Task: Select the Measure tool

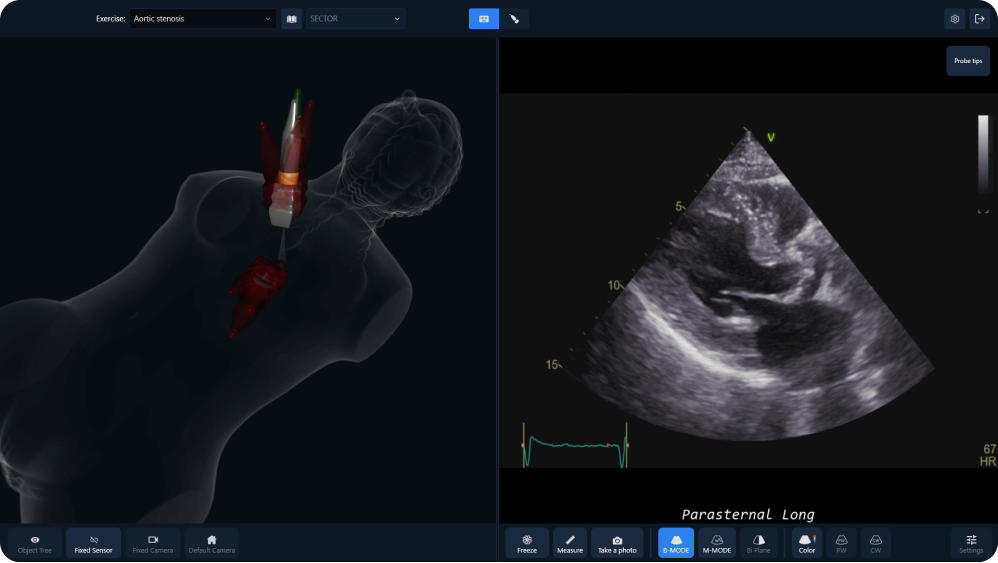Action: pyautogui.click(x=570, y=543)
